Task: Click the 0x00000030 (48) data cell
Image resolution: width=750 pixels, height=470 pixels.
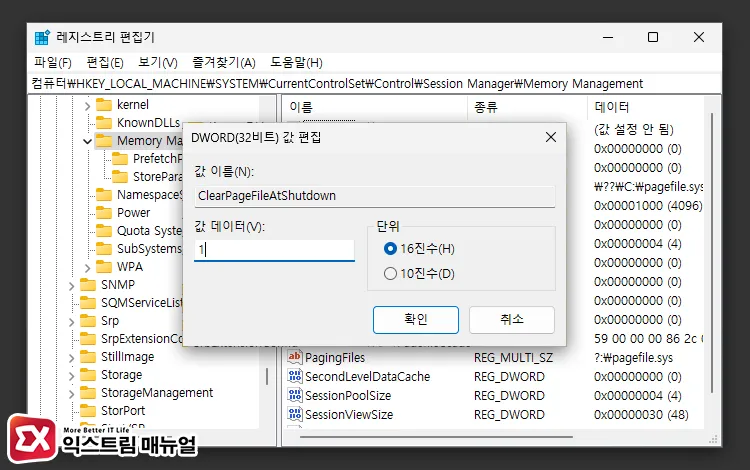Action: pos(641,415)
